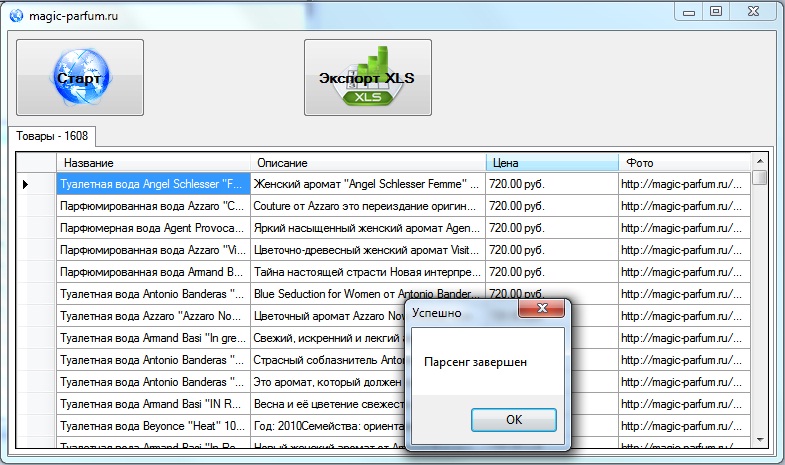Click the Экспорт XLS button

click(x=368, y=78)
